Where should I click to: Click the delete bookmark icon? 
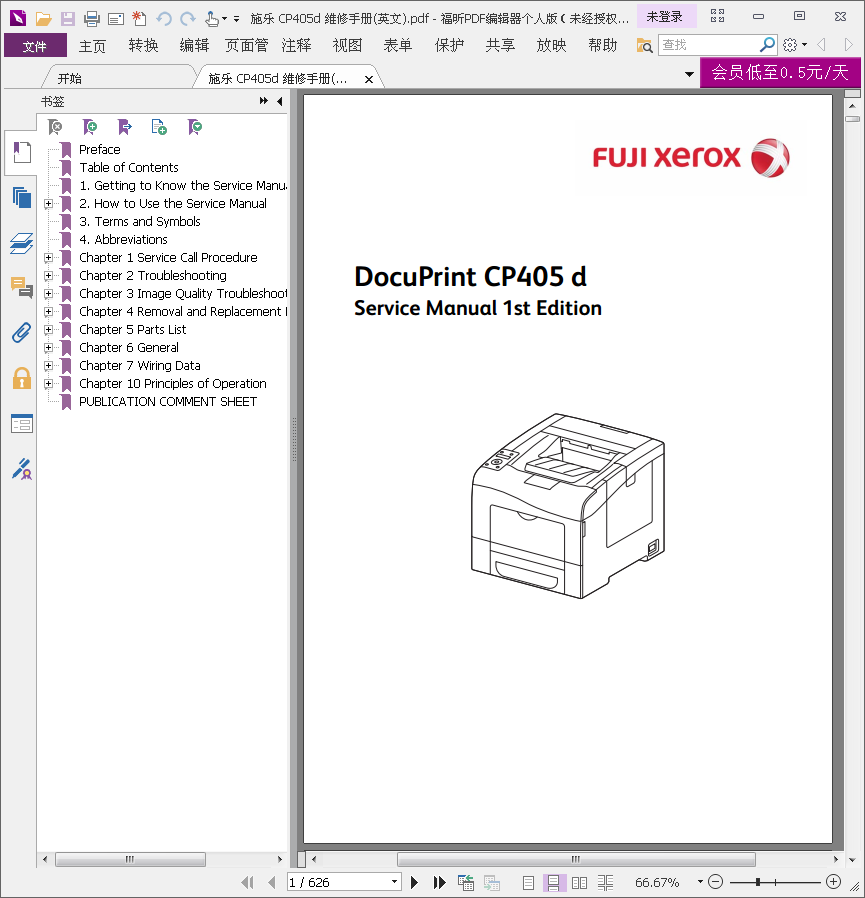pos(55,127)
